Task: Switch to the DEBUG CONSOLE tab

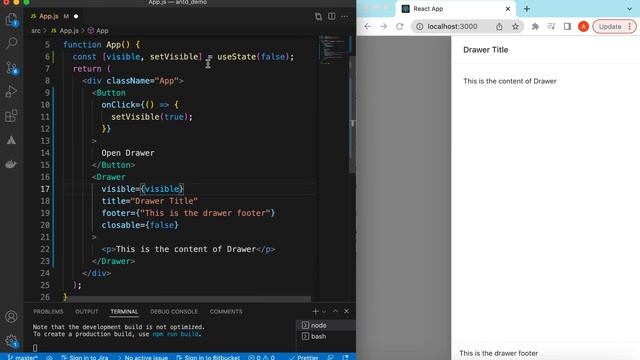Action: (x=174, y=311)
